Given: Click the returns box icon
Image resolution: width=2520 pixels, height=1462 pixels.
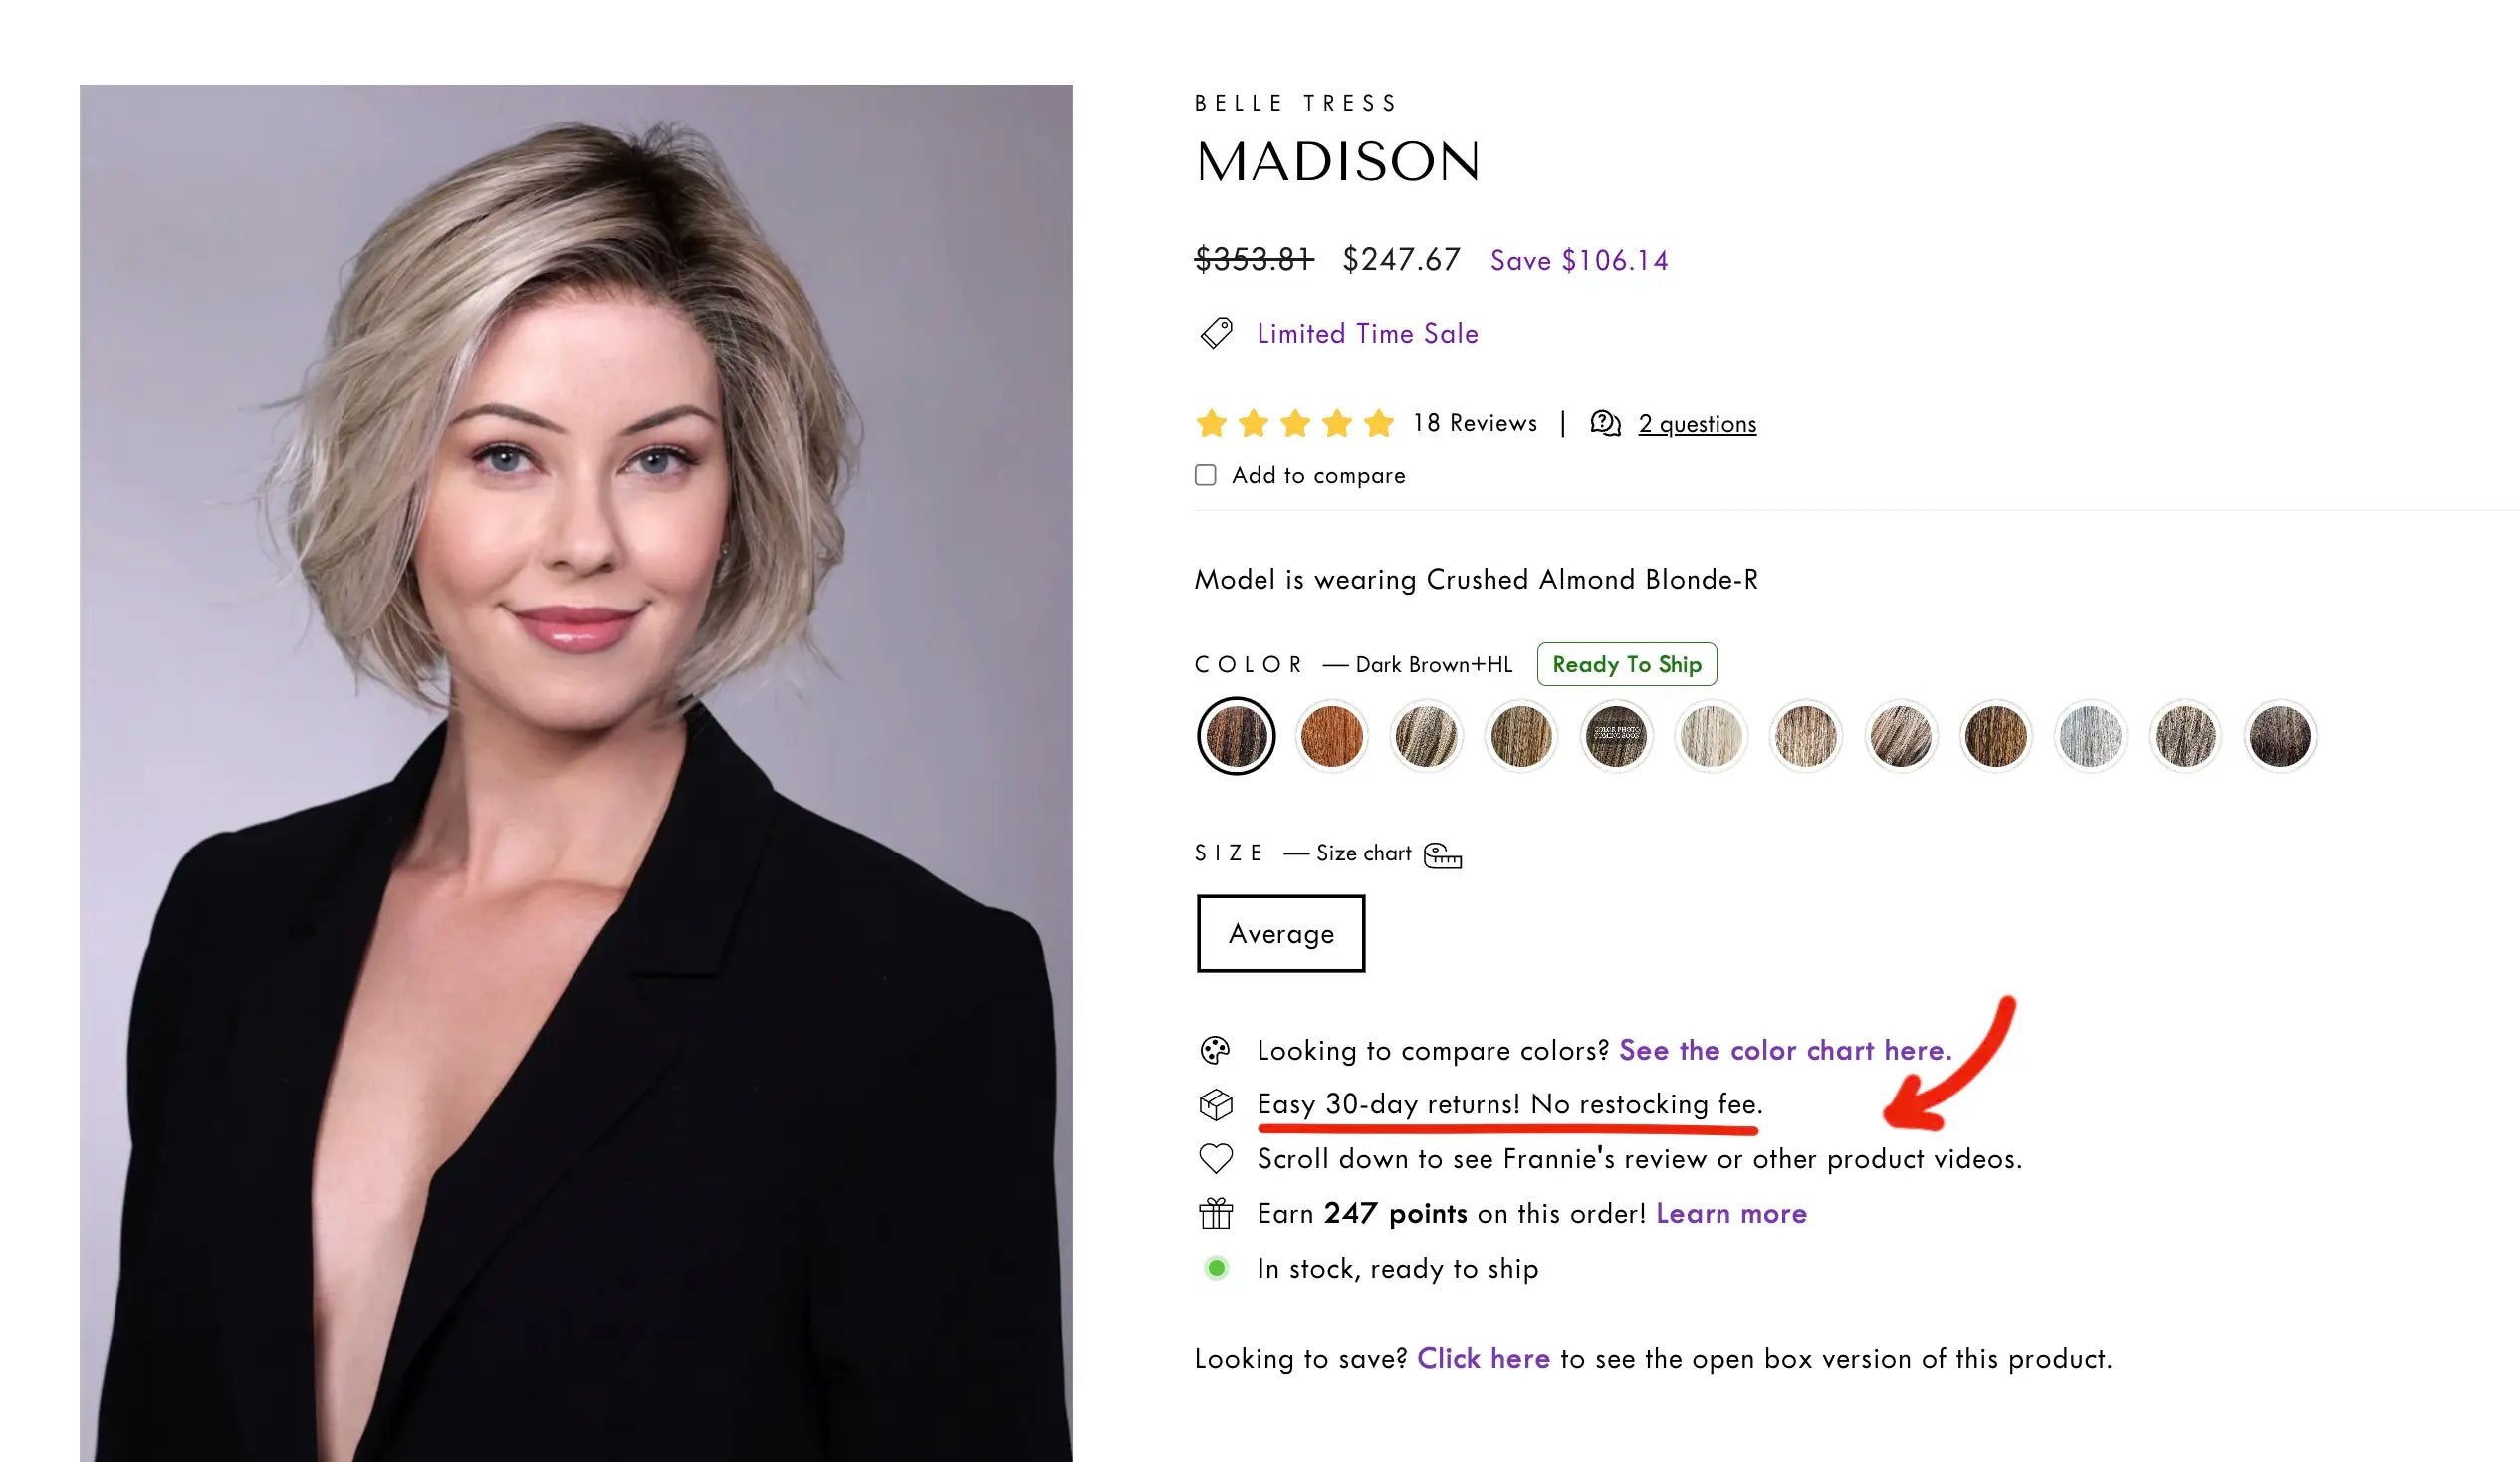Looking at the screenshot, I should point(1215,1104).
